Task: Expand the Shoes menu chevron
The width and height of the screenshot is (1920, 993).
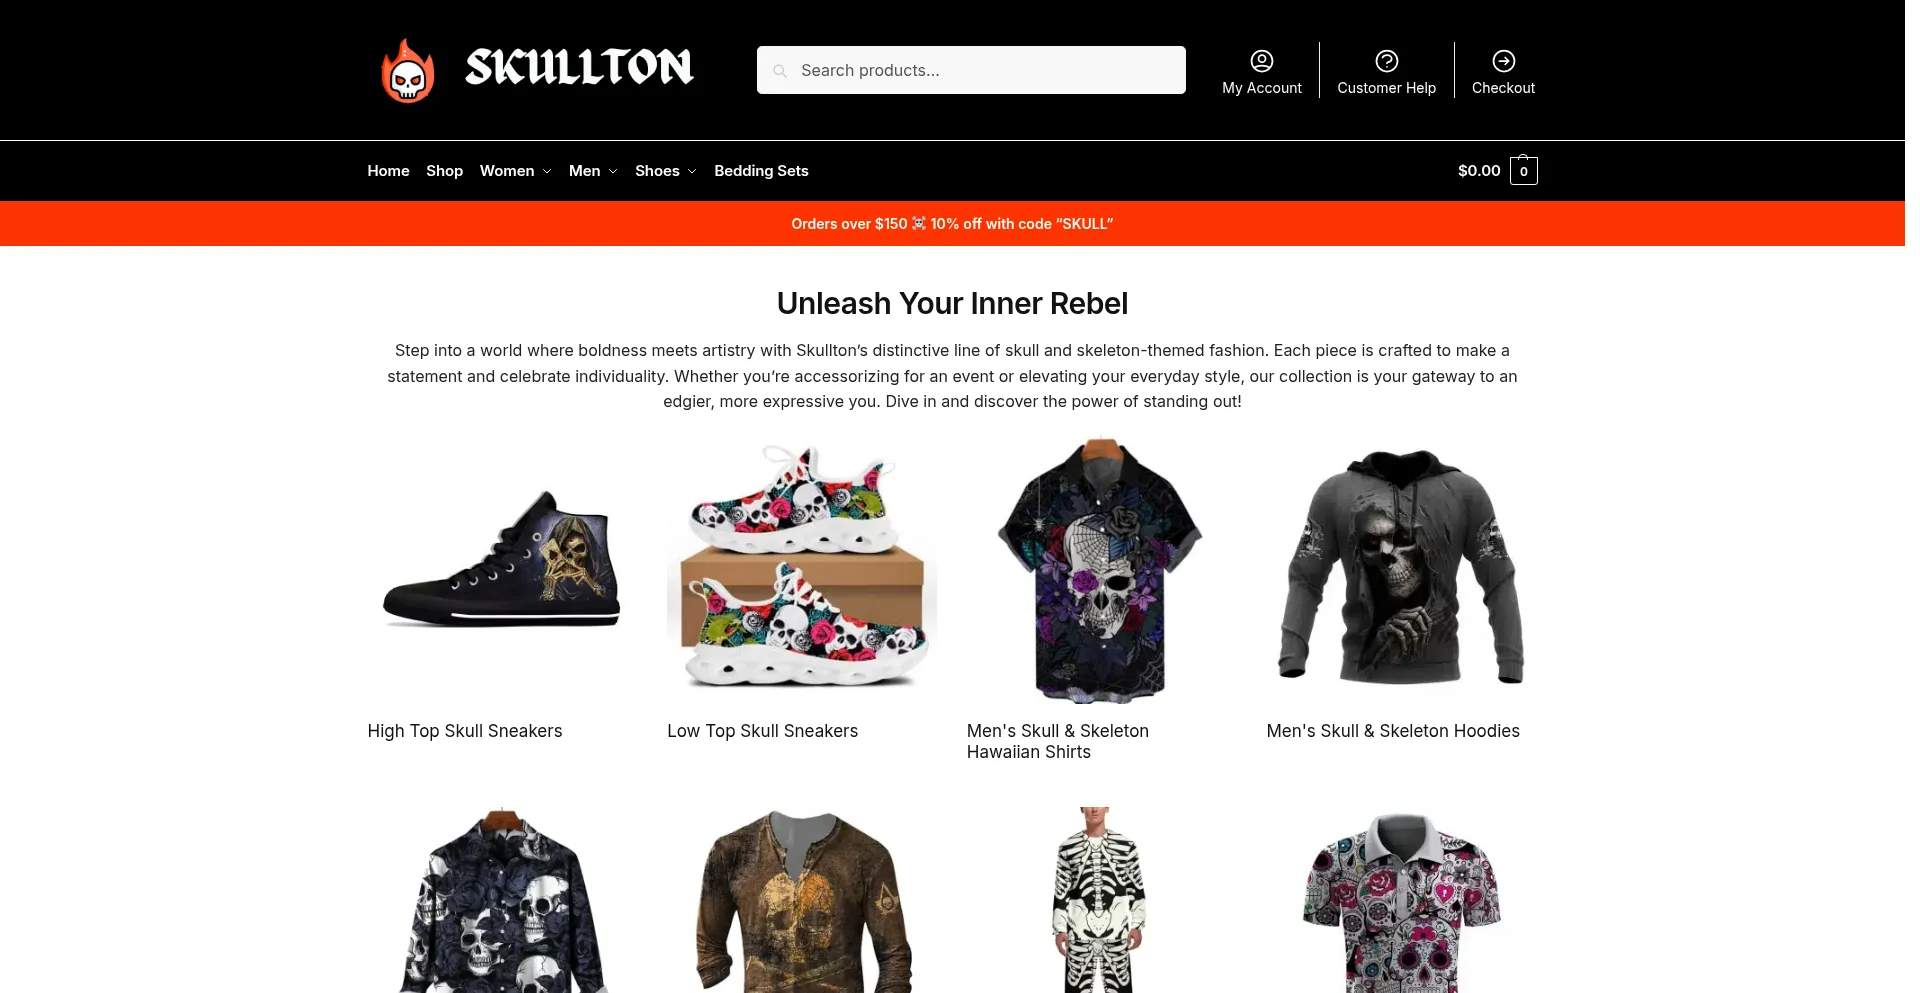Action: pos(692,172)
